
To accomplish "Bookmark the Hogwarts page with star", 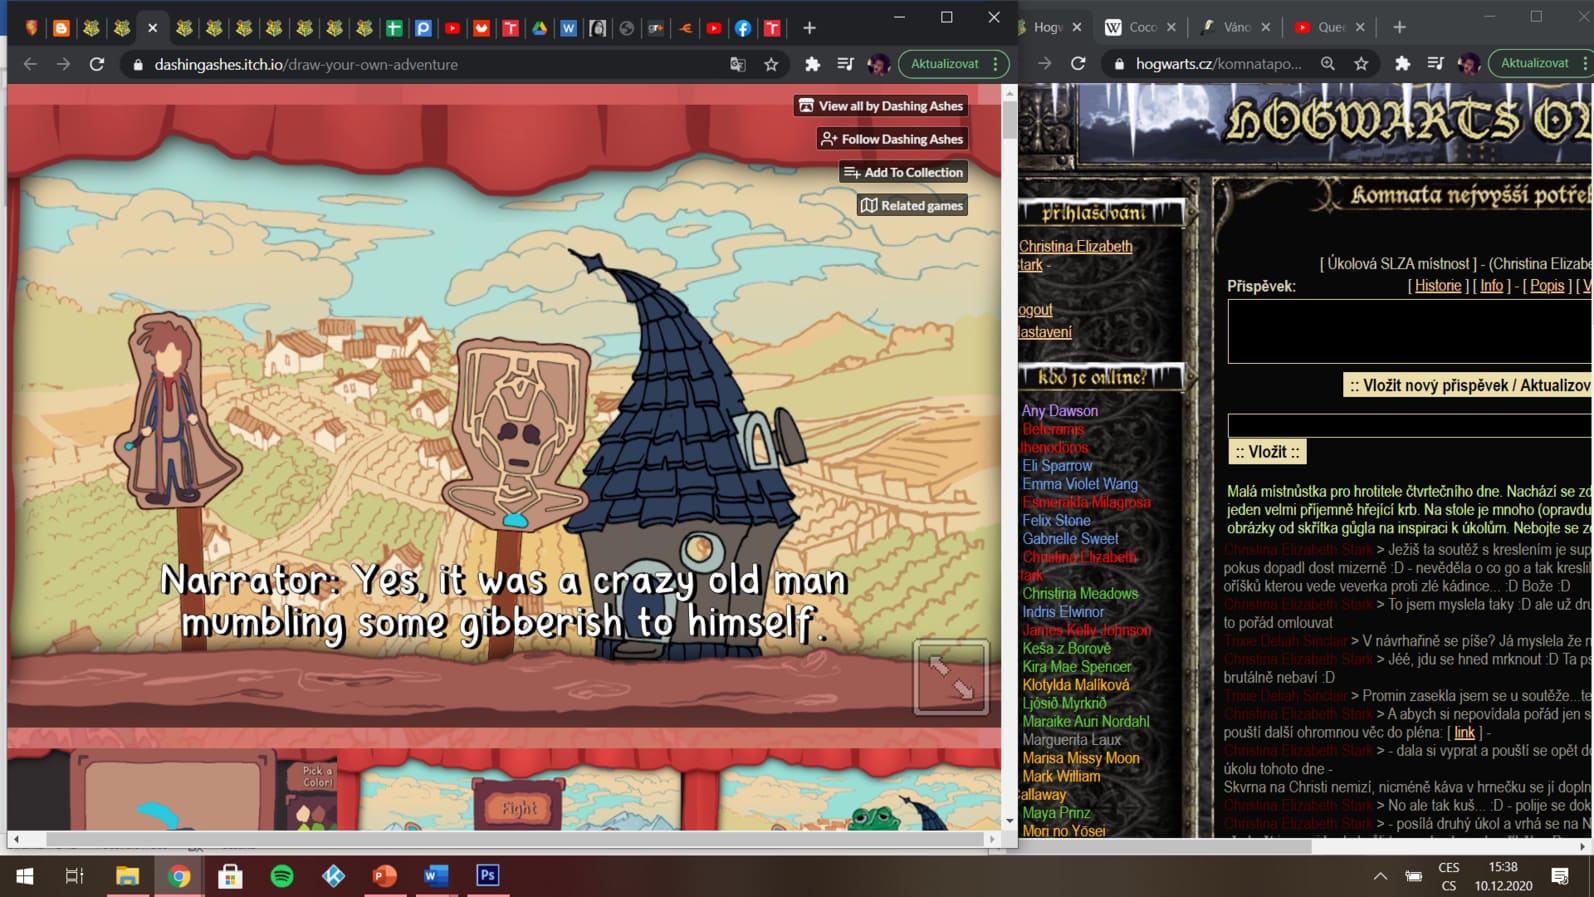I will coord(1361,64).
